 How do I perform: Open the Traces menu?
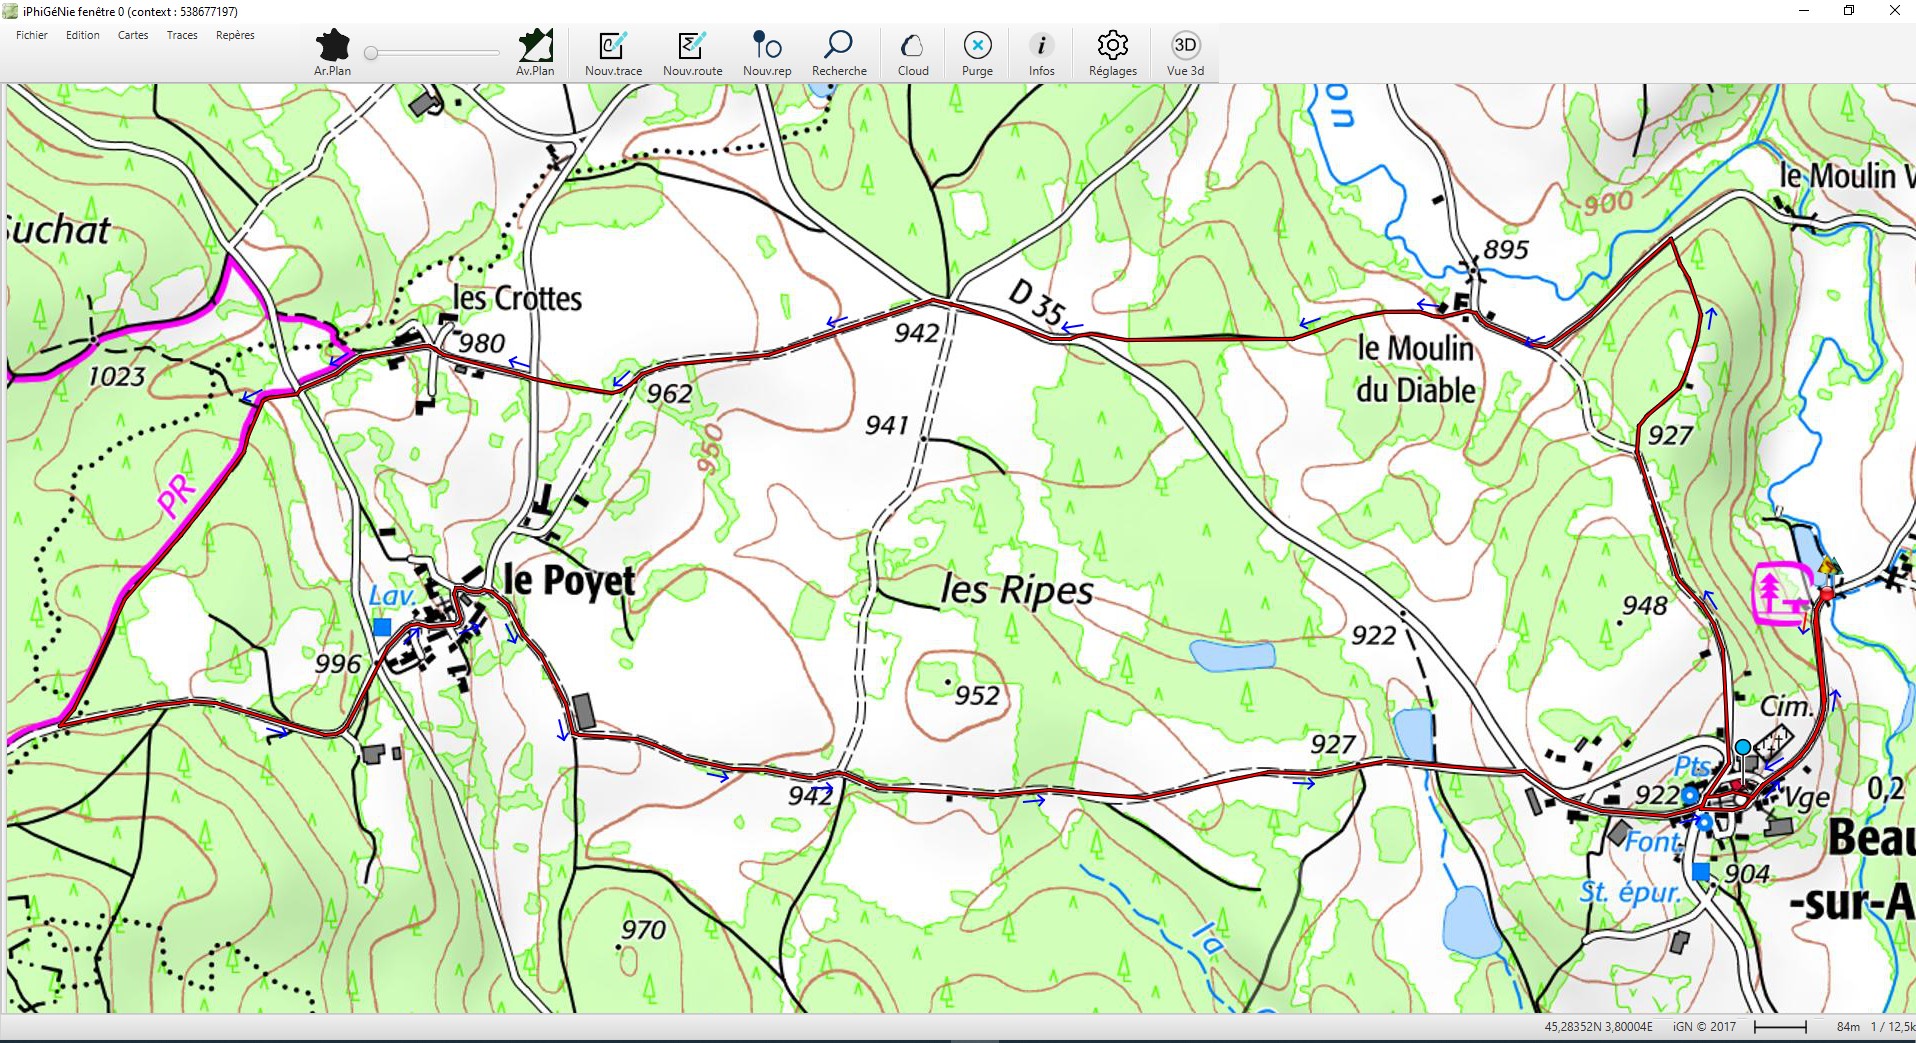click(x=182, y=35)
